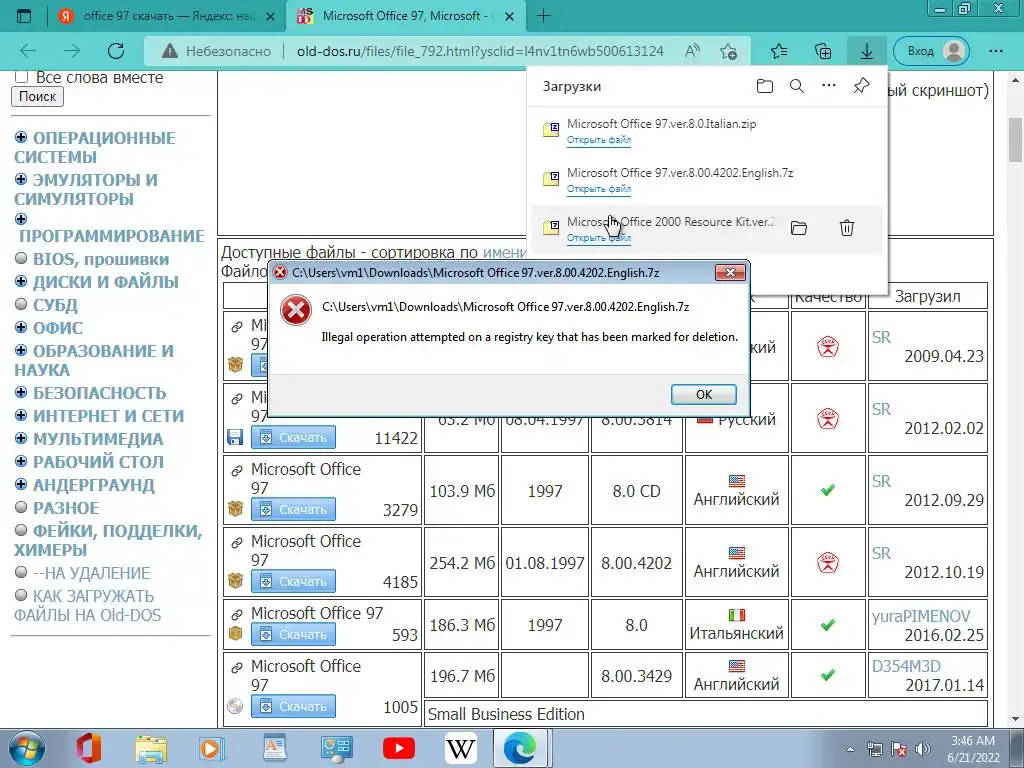This screenshot has height=768, width=1024.
Task: Expand ИНТЕРНЕТ И СЕТИ category
Action: (x=21, y=415)
